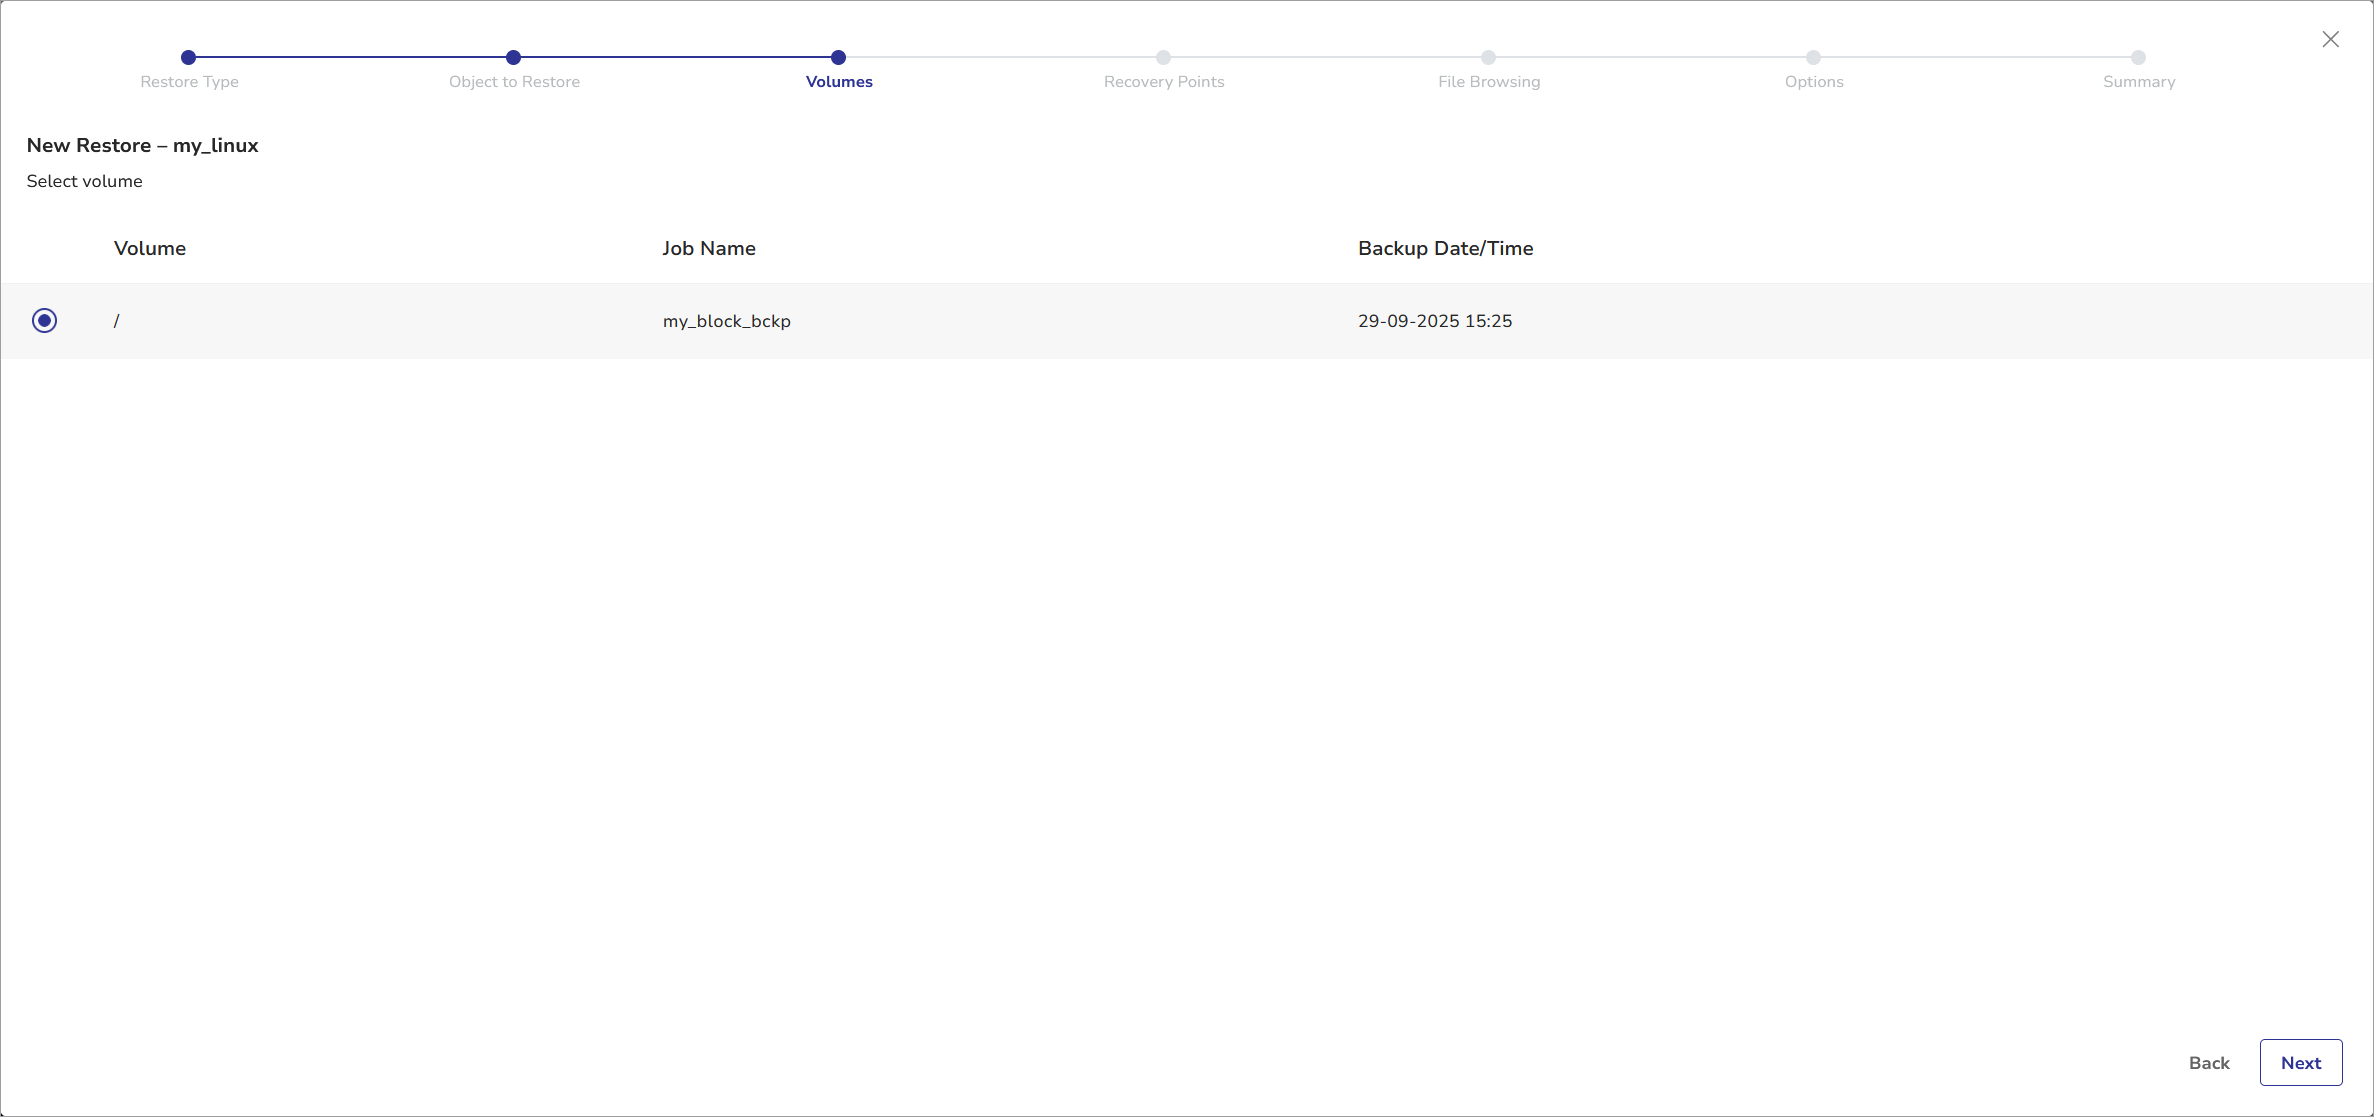Click the Restore Type step dot
The image size is (2374, 1117).
(x=188, y=58)
